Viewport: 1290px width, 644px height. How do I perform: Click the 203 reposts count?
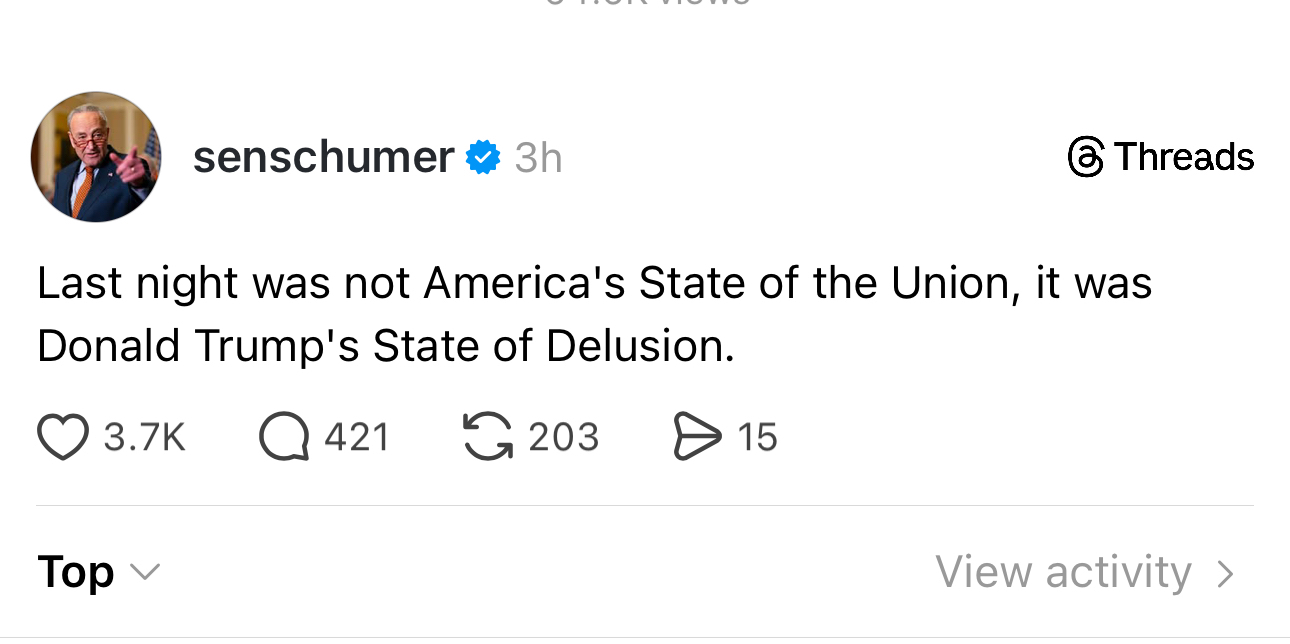(563, 438)
